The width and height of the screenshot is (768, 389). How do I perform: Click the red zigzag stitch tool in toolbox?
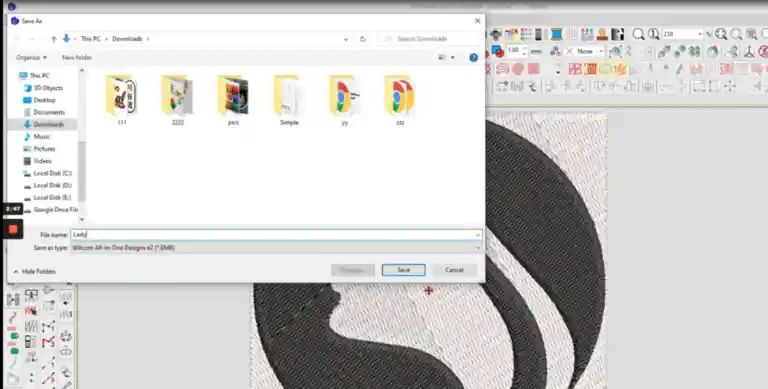click(x=31, y=311)
